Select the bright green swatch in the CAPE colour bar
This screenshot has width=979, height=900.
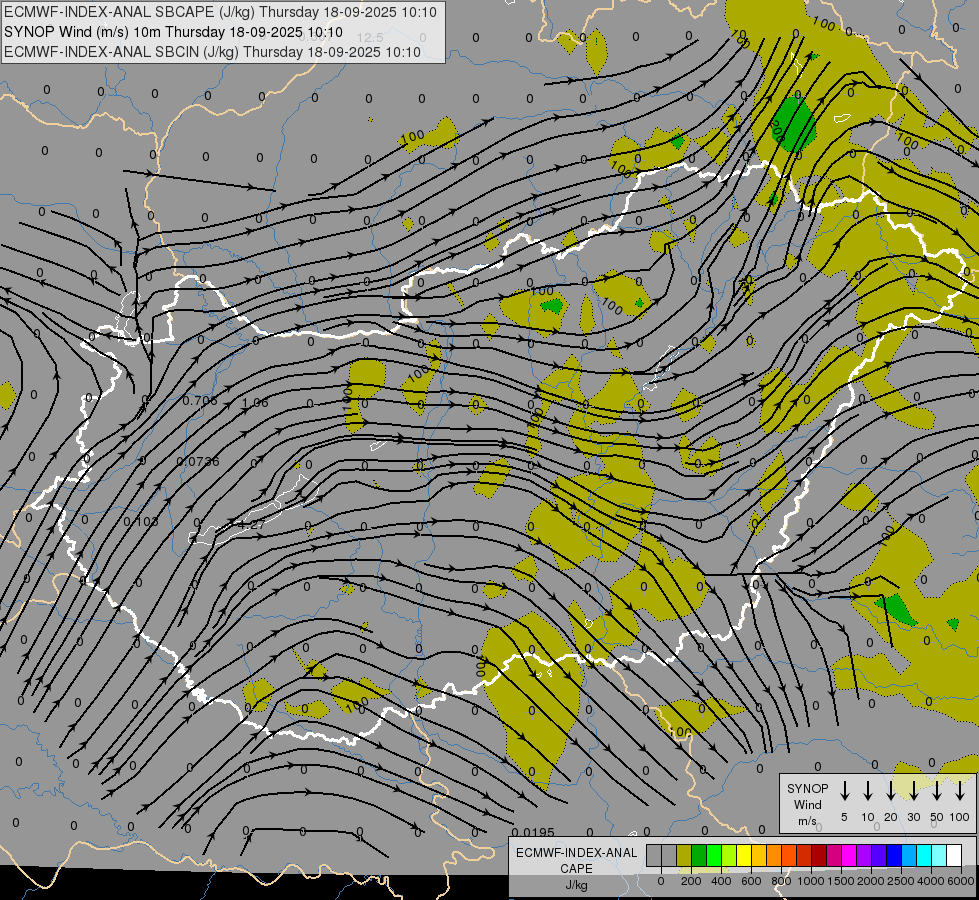click(x=714, y=855)
